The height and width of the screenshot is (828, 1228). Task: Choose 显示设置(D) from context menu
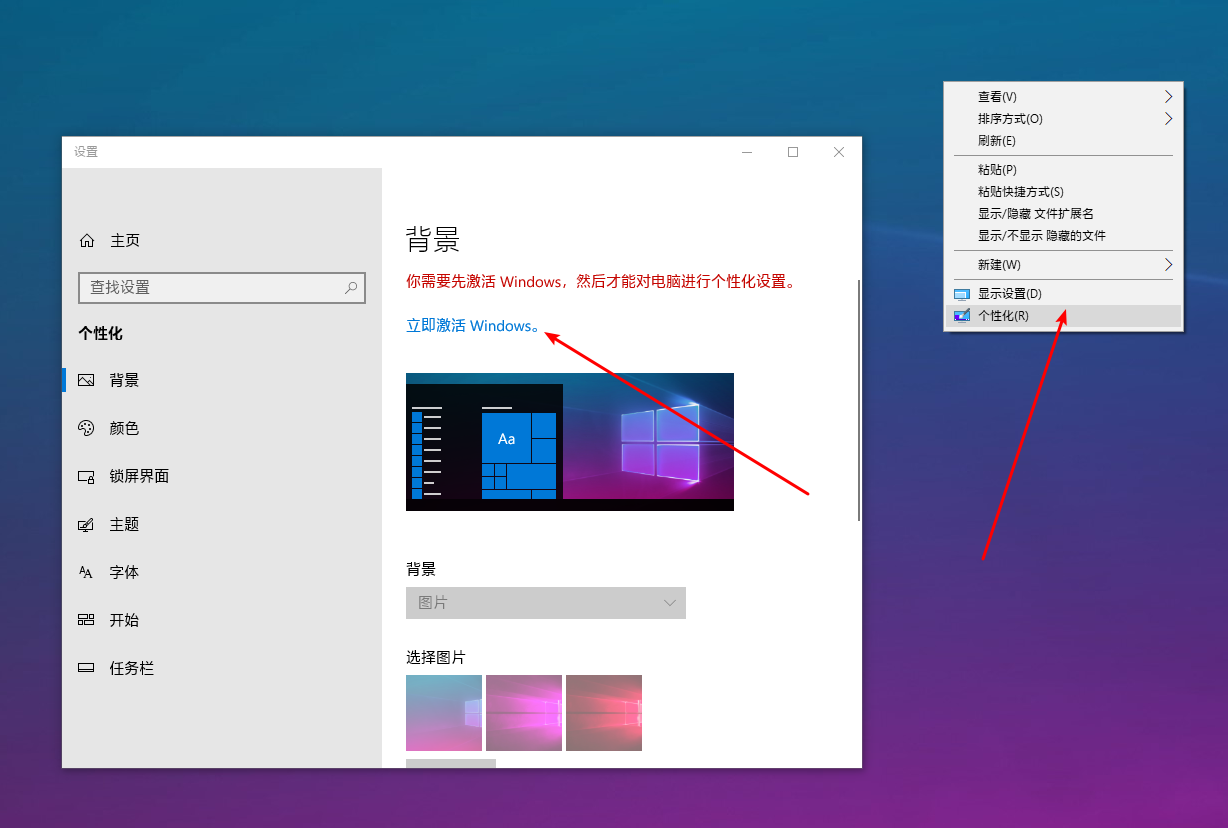coord(1064,294)
